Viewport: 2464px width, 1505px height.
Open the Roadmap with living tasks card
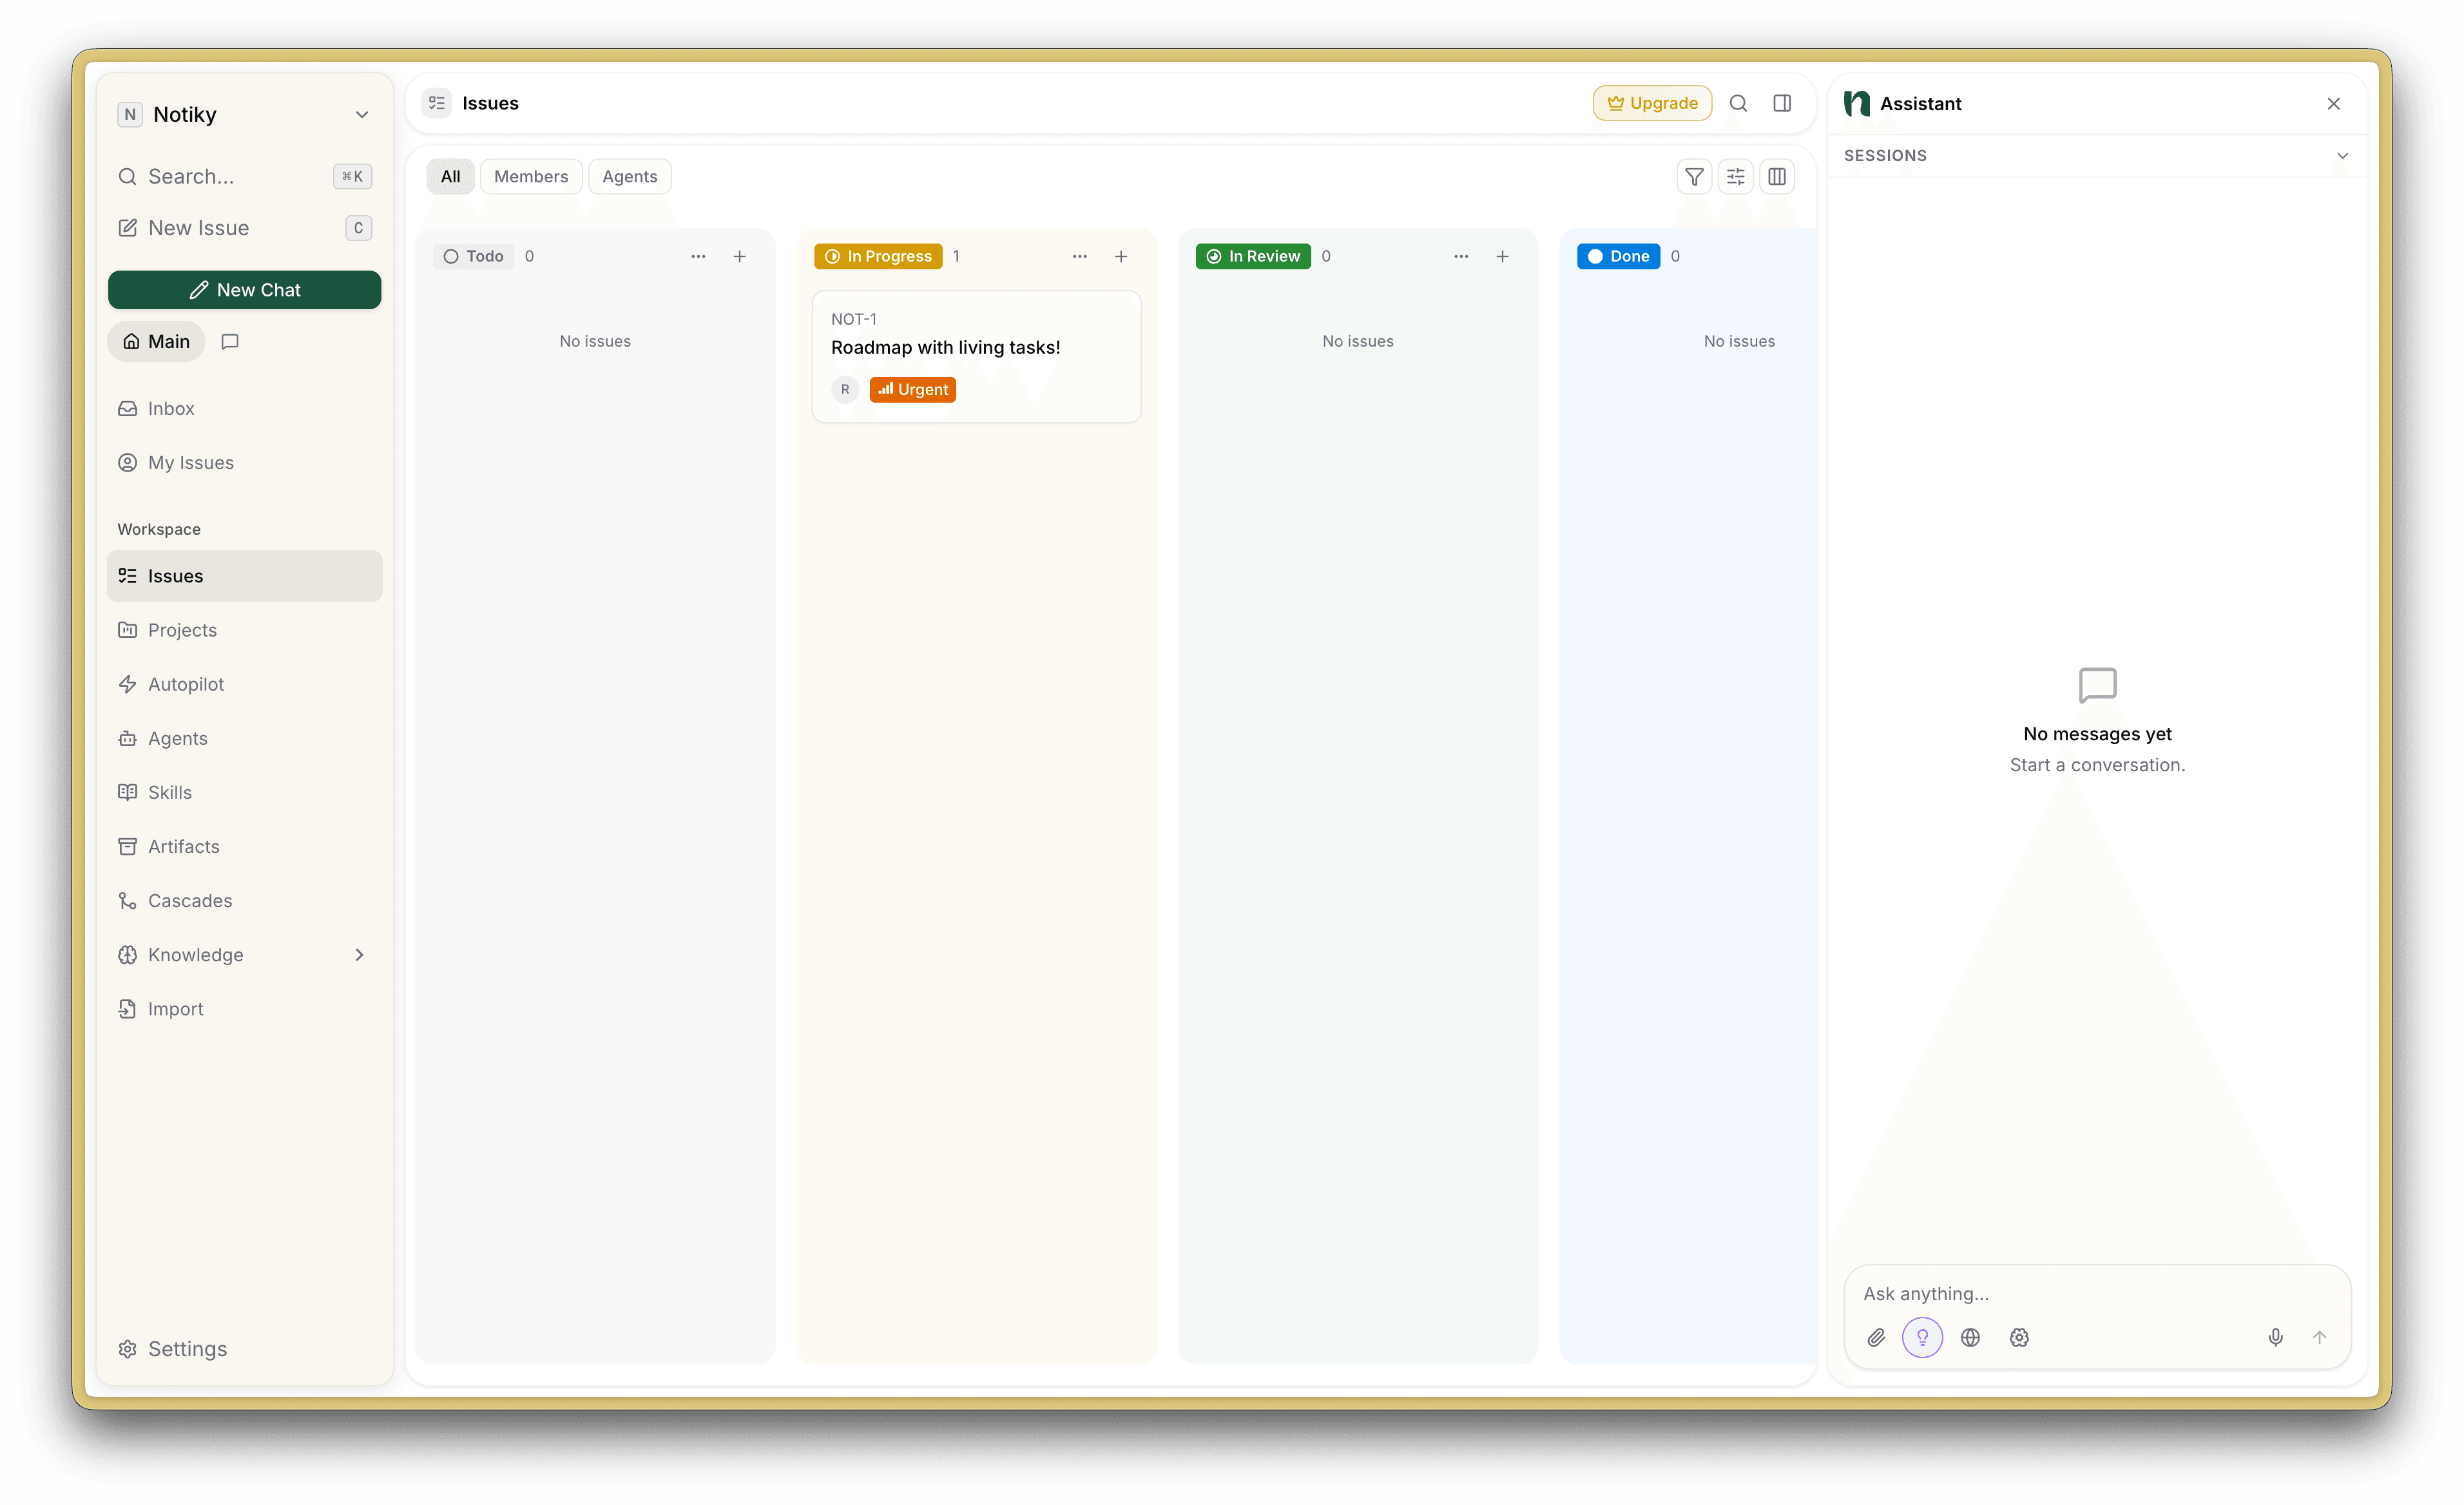(x=977, y=357)
